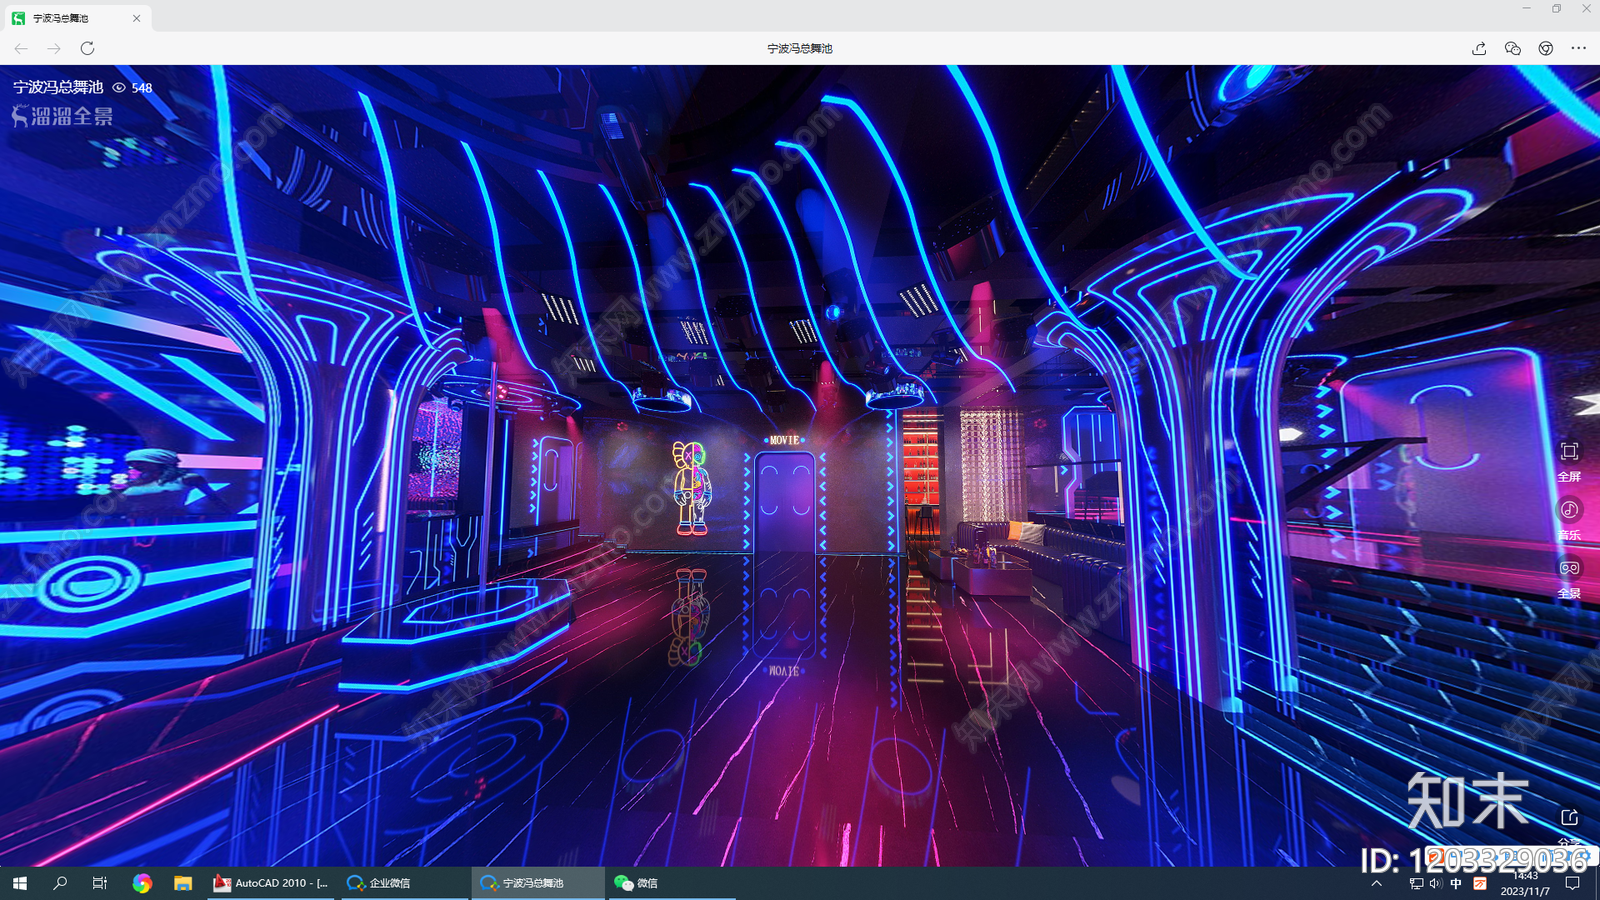Toggle background music with 音乐 icon
The width and height of the screenshot is (1600, 900).
[1569, 510]
